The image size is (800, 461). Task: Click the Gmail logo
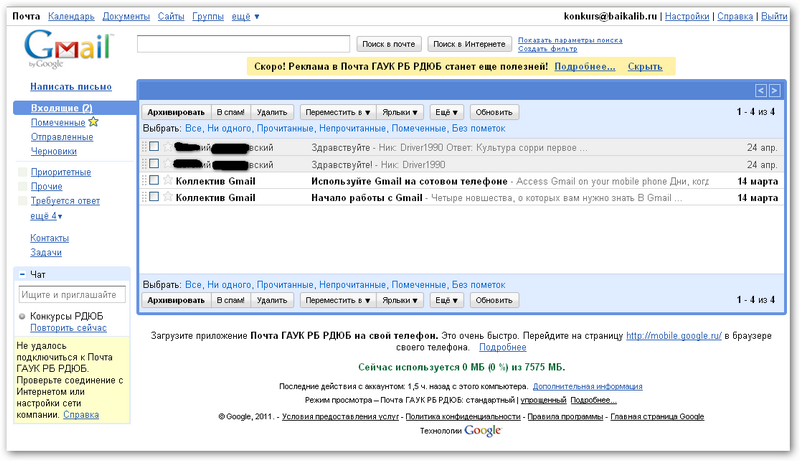(67, 46)
